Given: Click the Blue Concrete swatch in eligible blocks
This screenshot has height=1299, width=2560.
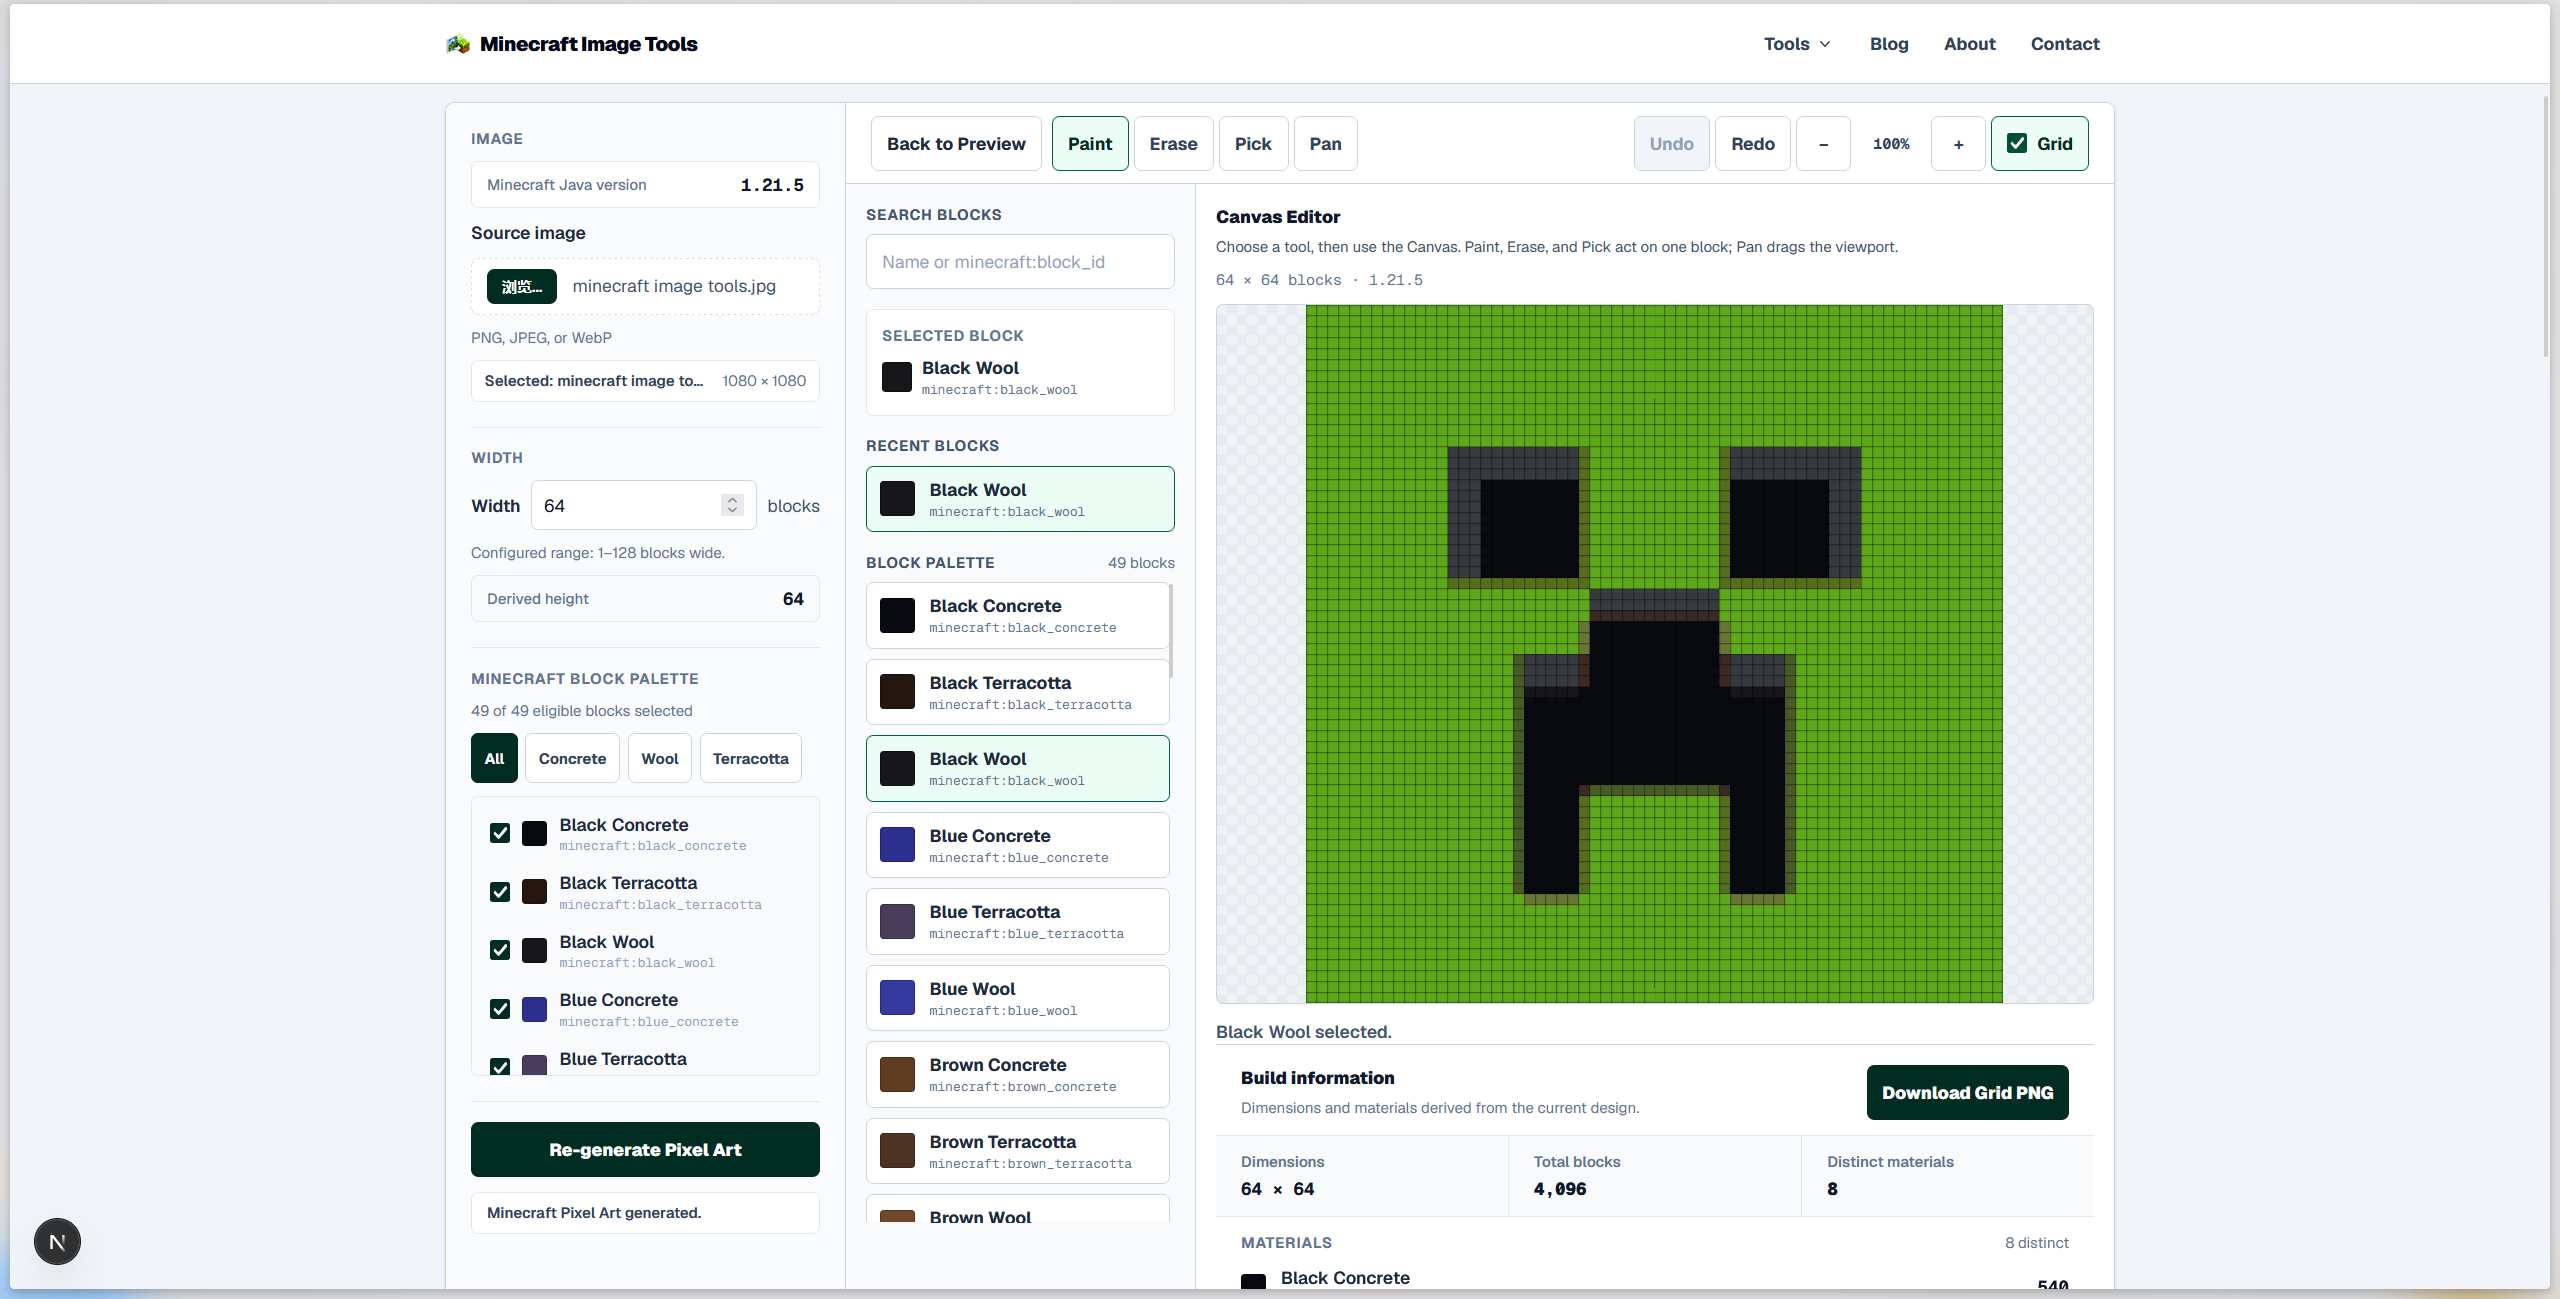Looking at the screenshot, I should click(534, 1009).
